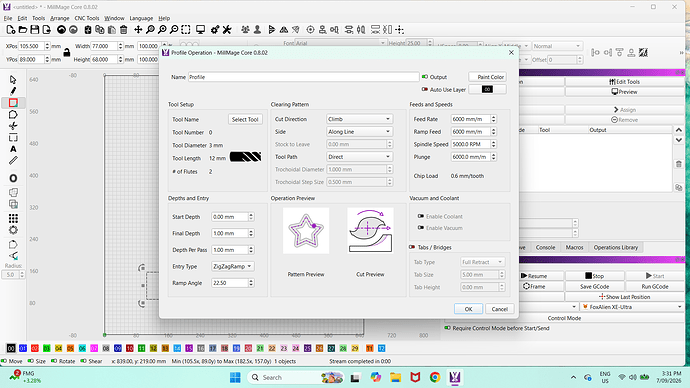Click the Spindle Speed stepper arrows
This screenshot has width=690, height=388.
point(493,144)
